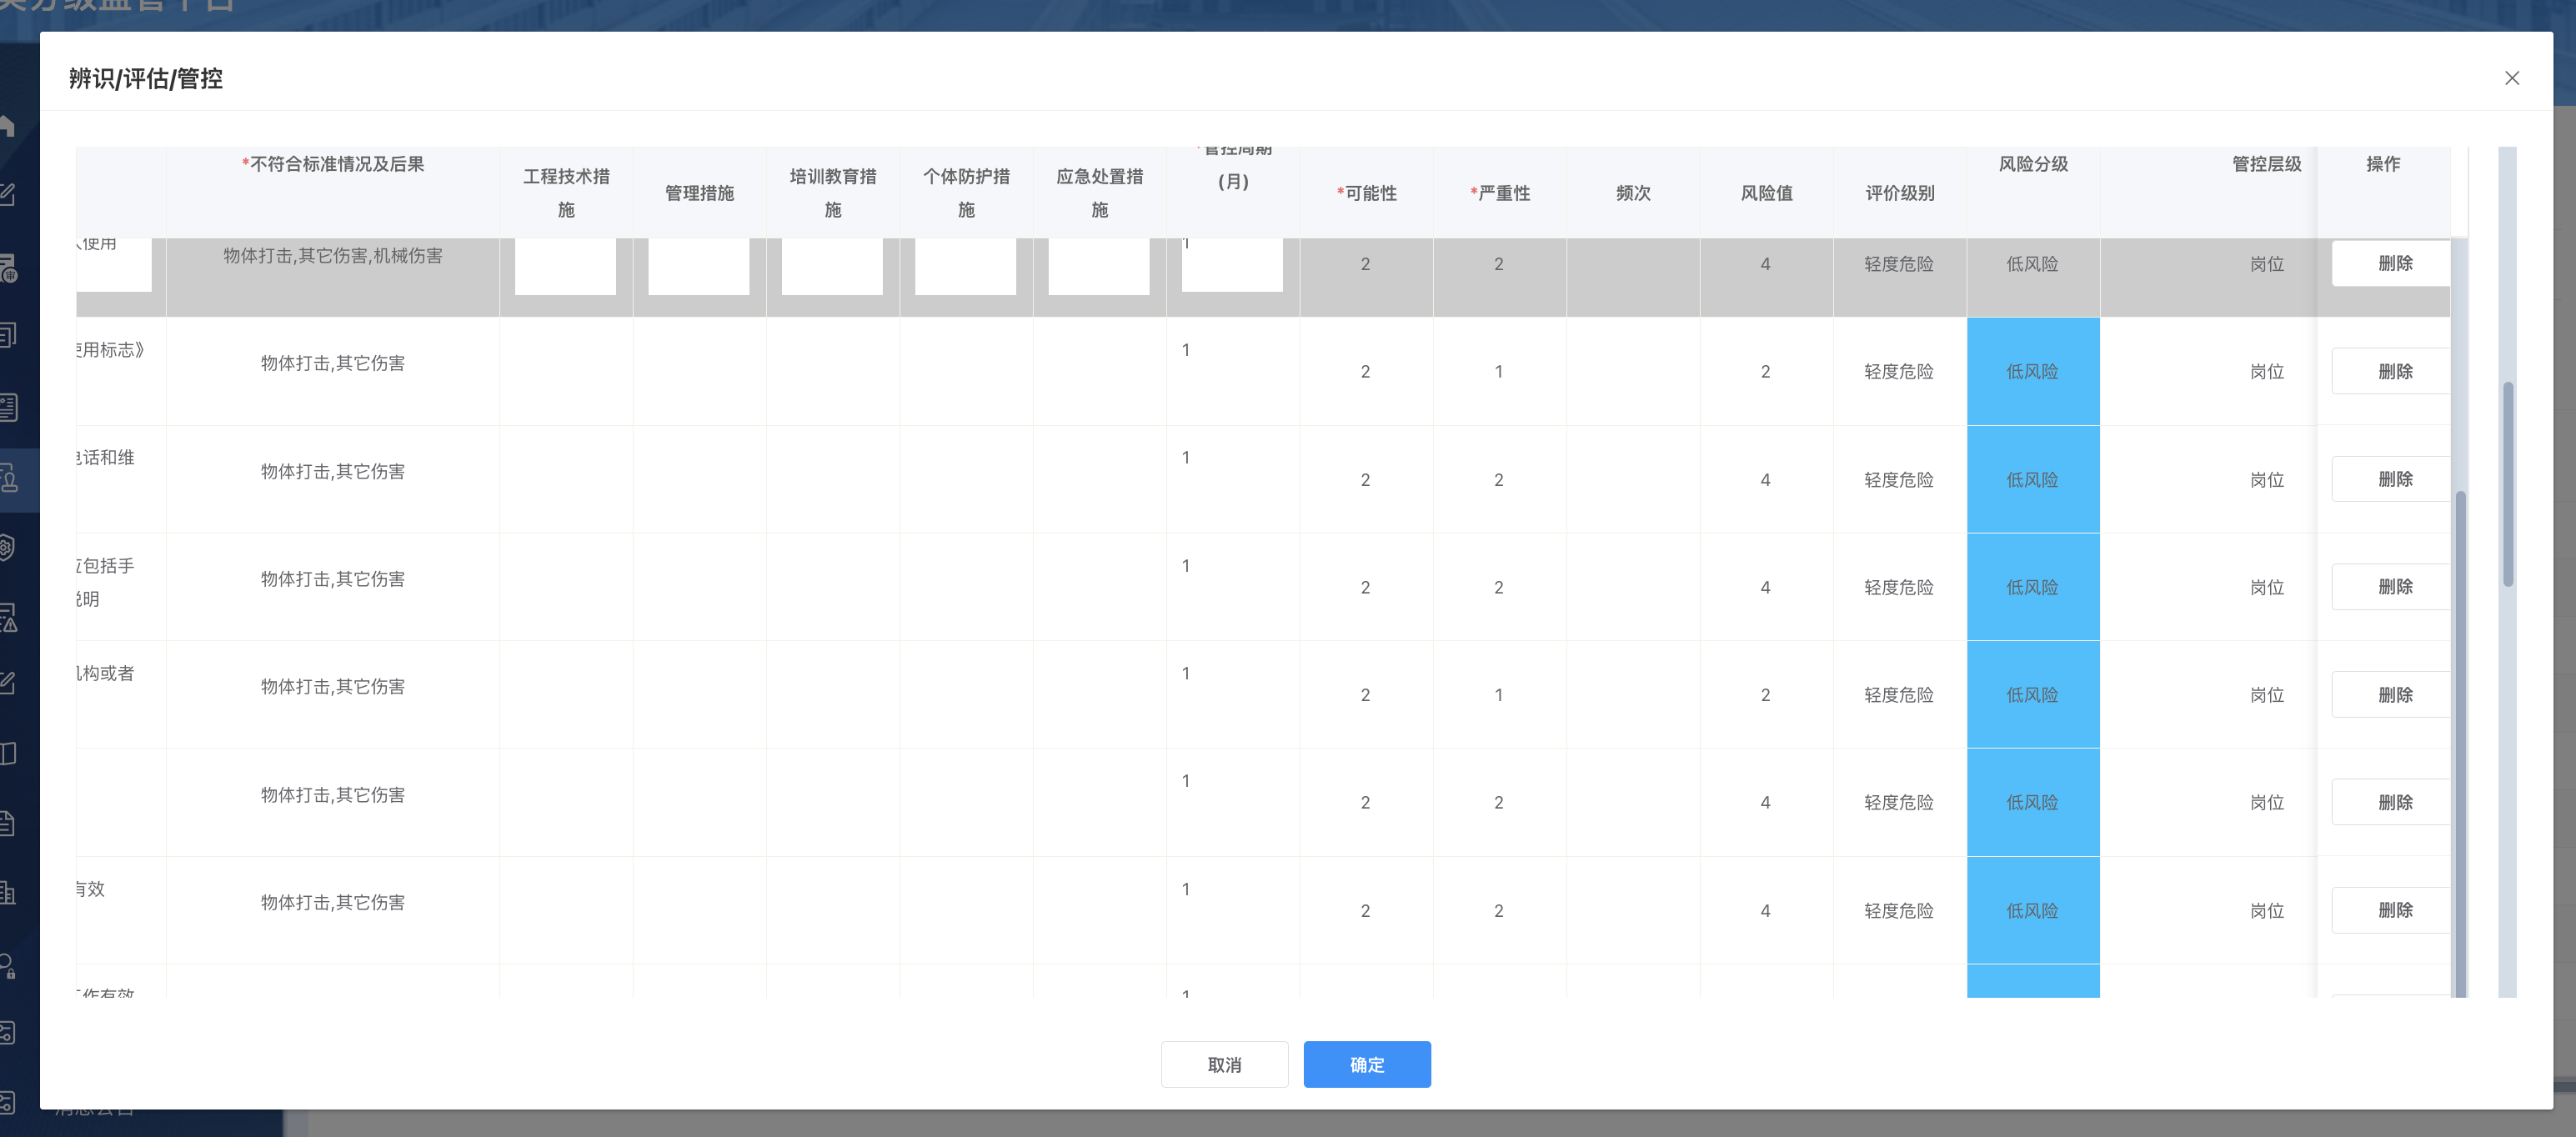
Task: Click the database icon in left sidebar
Action: pyautogui.click(x=8, y=268)
